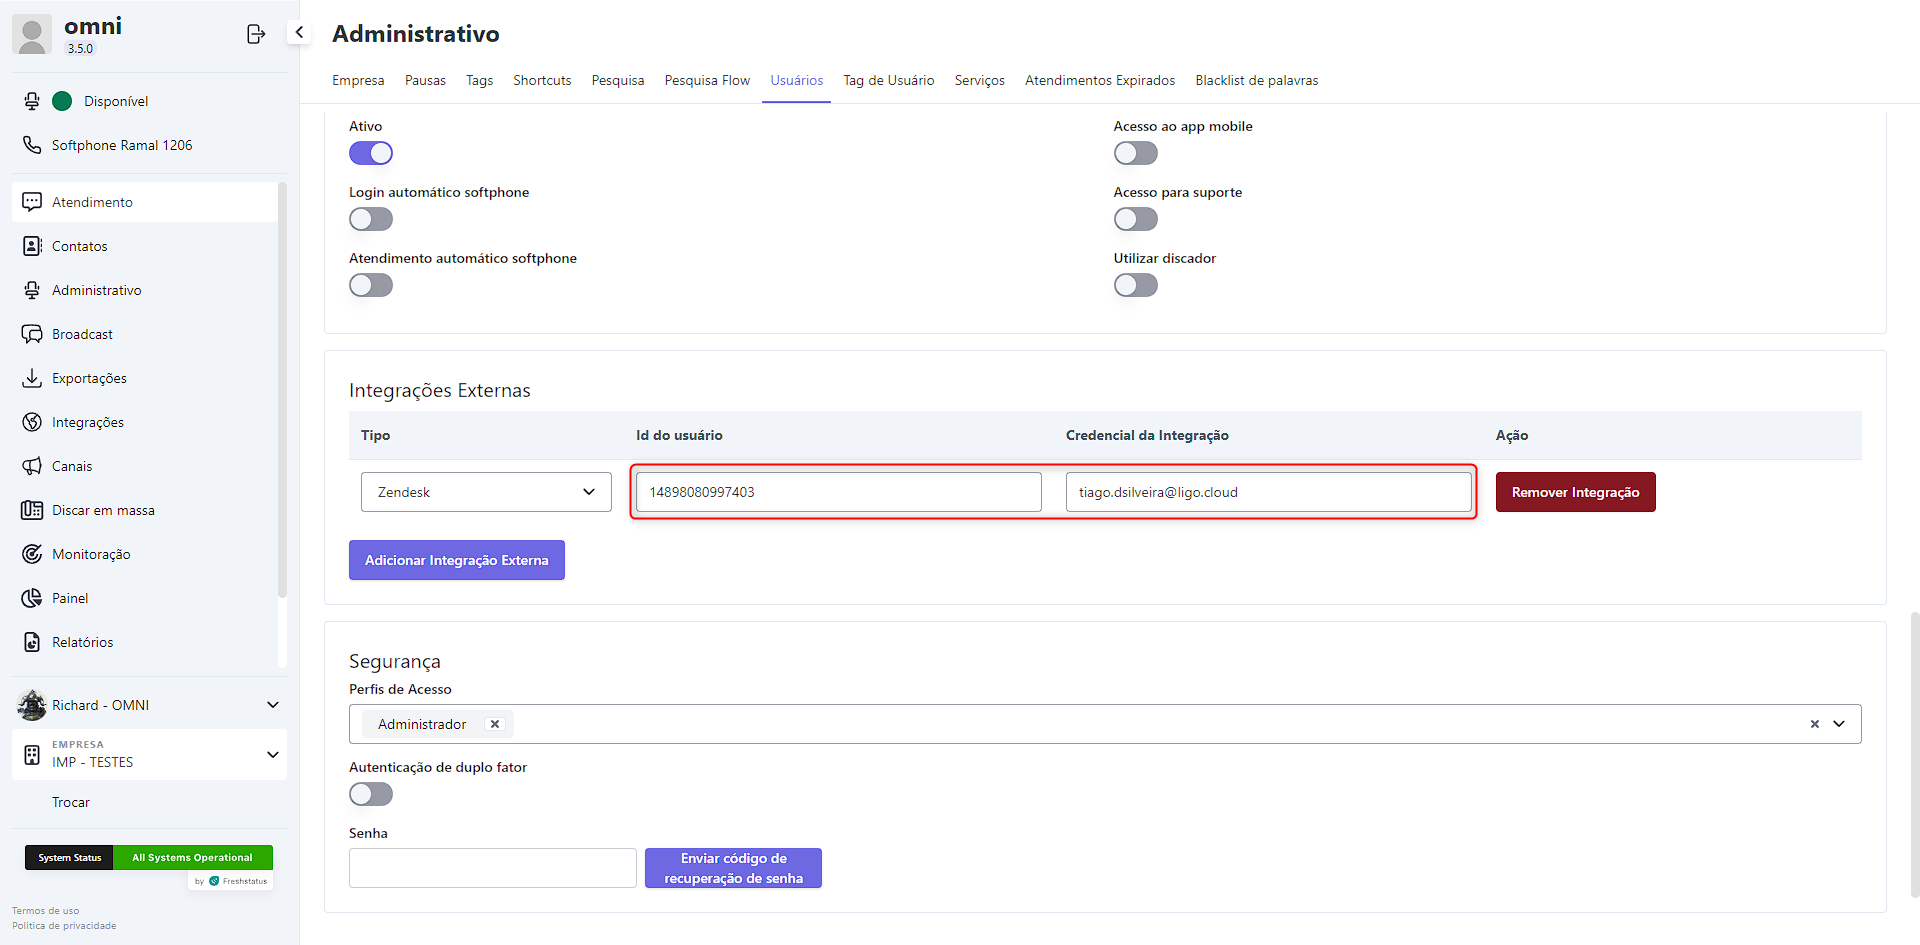The width and height of the screenshot is (1920, 945).
Task: Click the phone icon for Softphone Ramal
Action: 32,145
